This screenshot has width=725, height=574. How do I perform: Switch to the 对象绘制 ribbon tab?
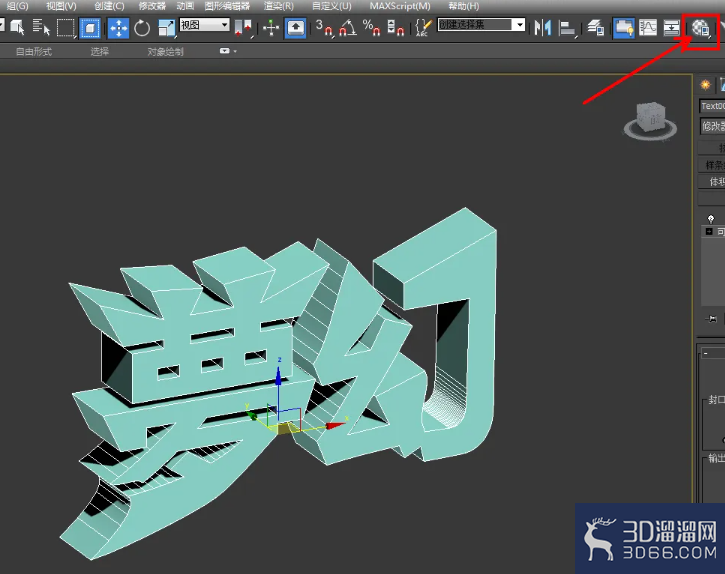pyautogui.click(x=166, y=51)
